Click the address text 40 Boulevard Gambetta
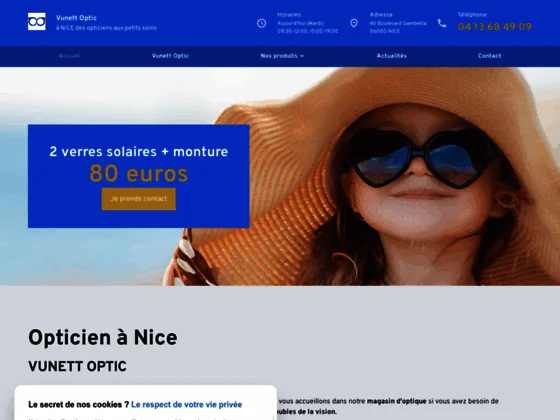This screenshot has height=420, width=560. click(398, 23)
